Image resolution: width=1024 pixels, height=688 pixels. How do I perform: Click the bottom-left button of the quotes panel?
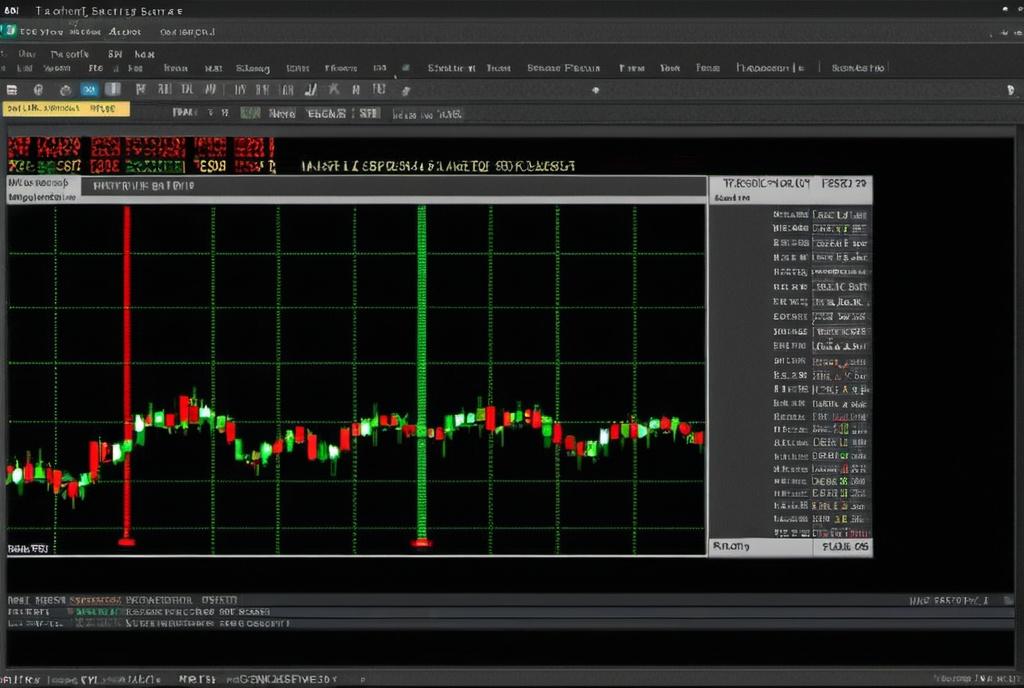(x=761, y=547)
